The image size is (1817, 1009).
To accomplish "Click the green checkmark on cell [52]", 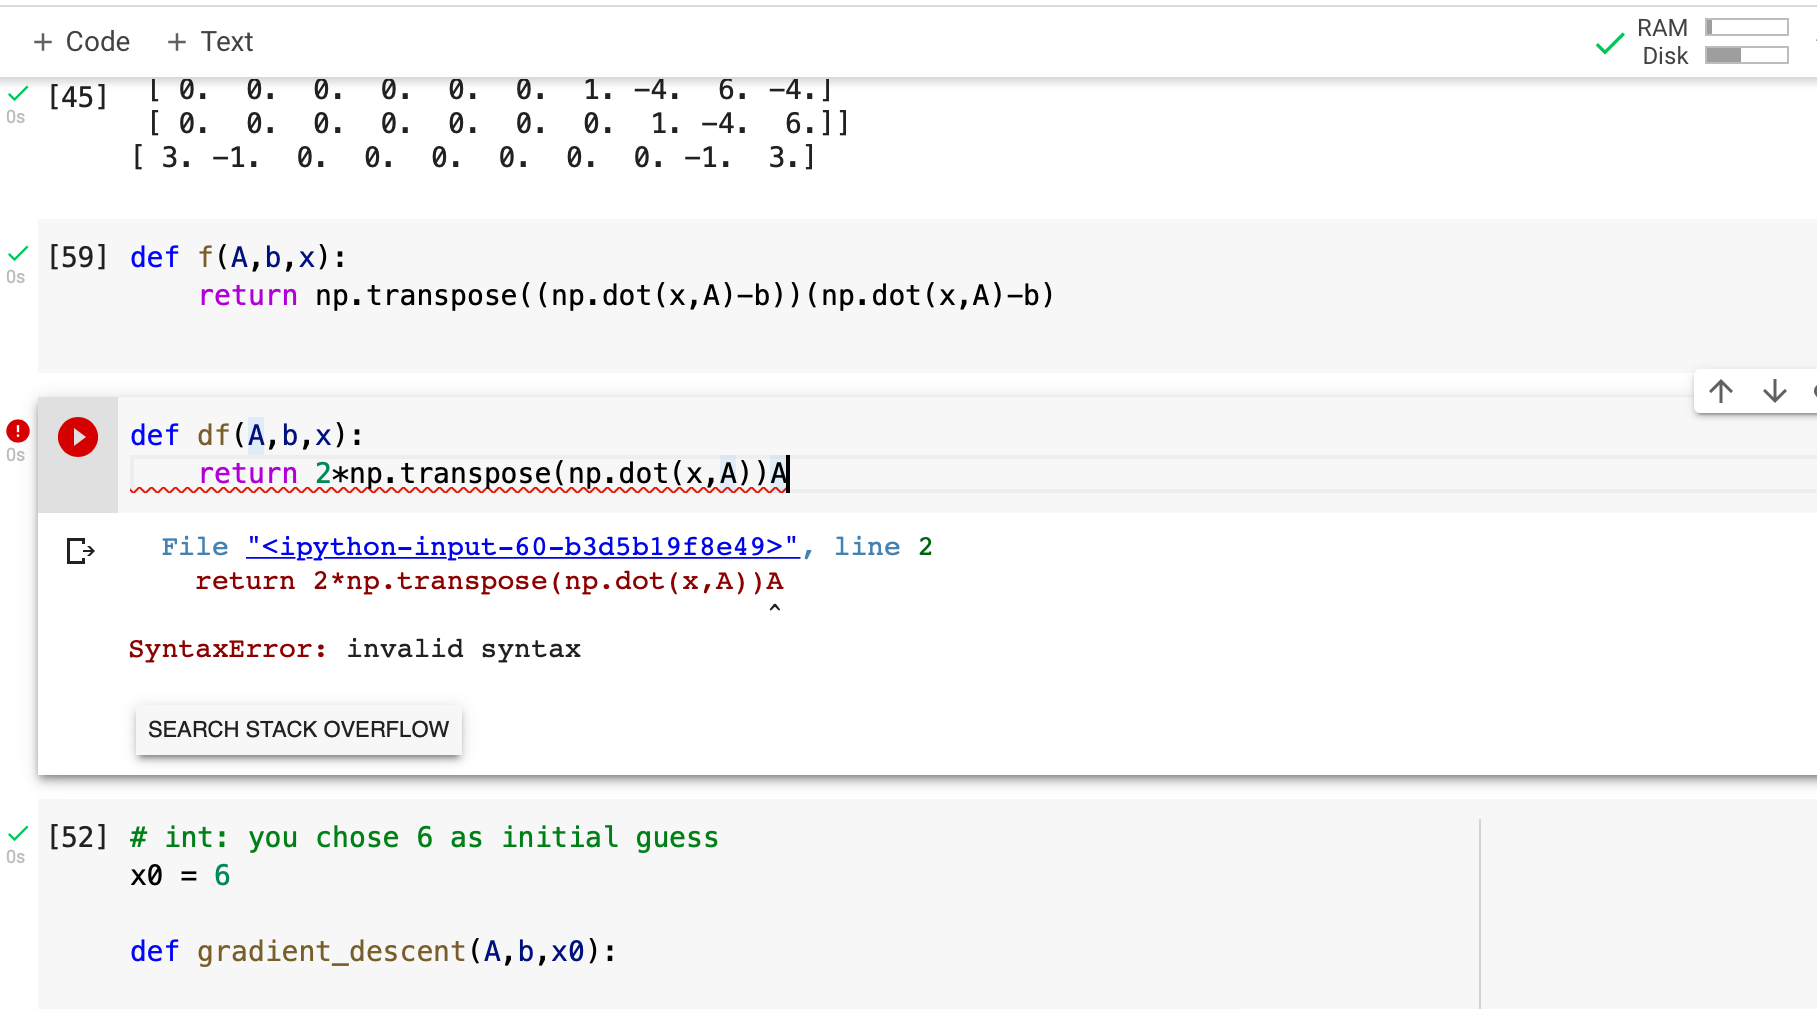I will click(16, 835).
